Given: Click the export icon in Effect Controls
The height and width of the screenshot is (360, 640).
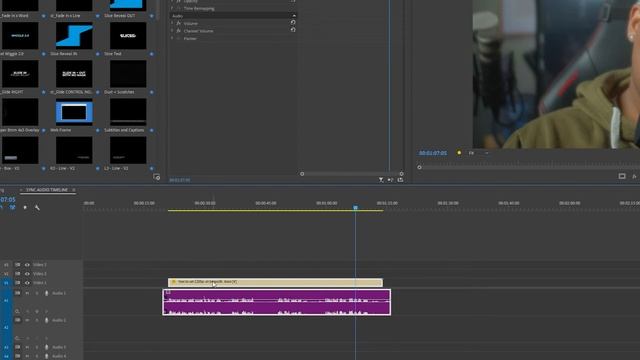Looking at the screenshot, I should click(400, 180).
